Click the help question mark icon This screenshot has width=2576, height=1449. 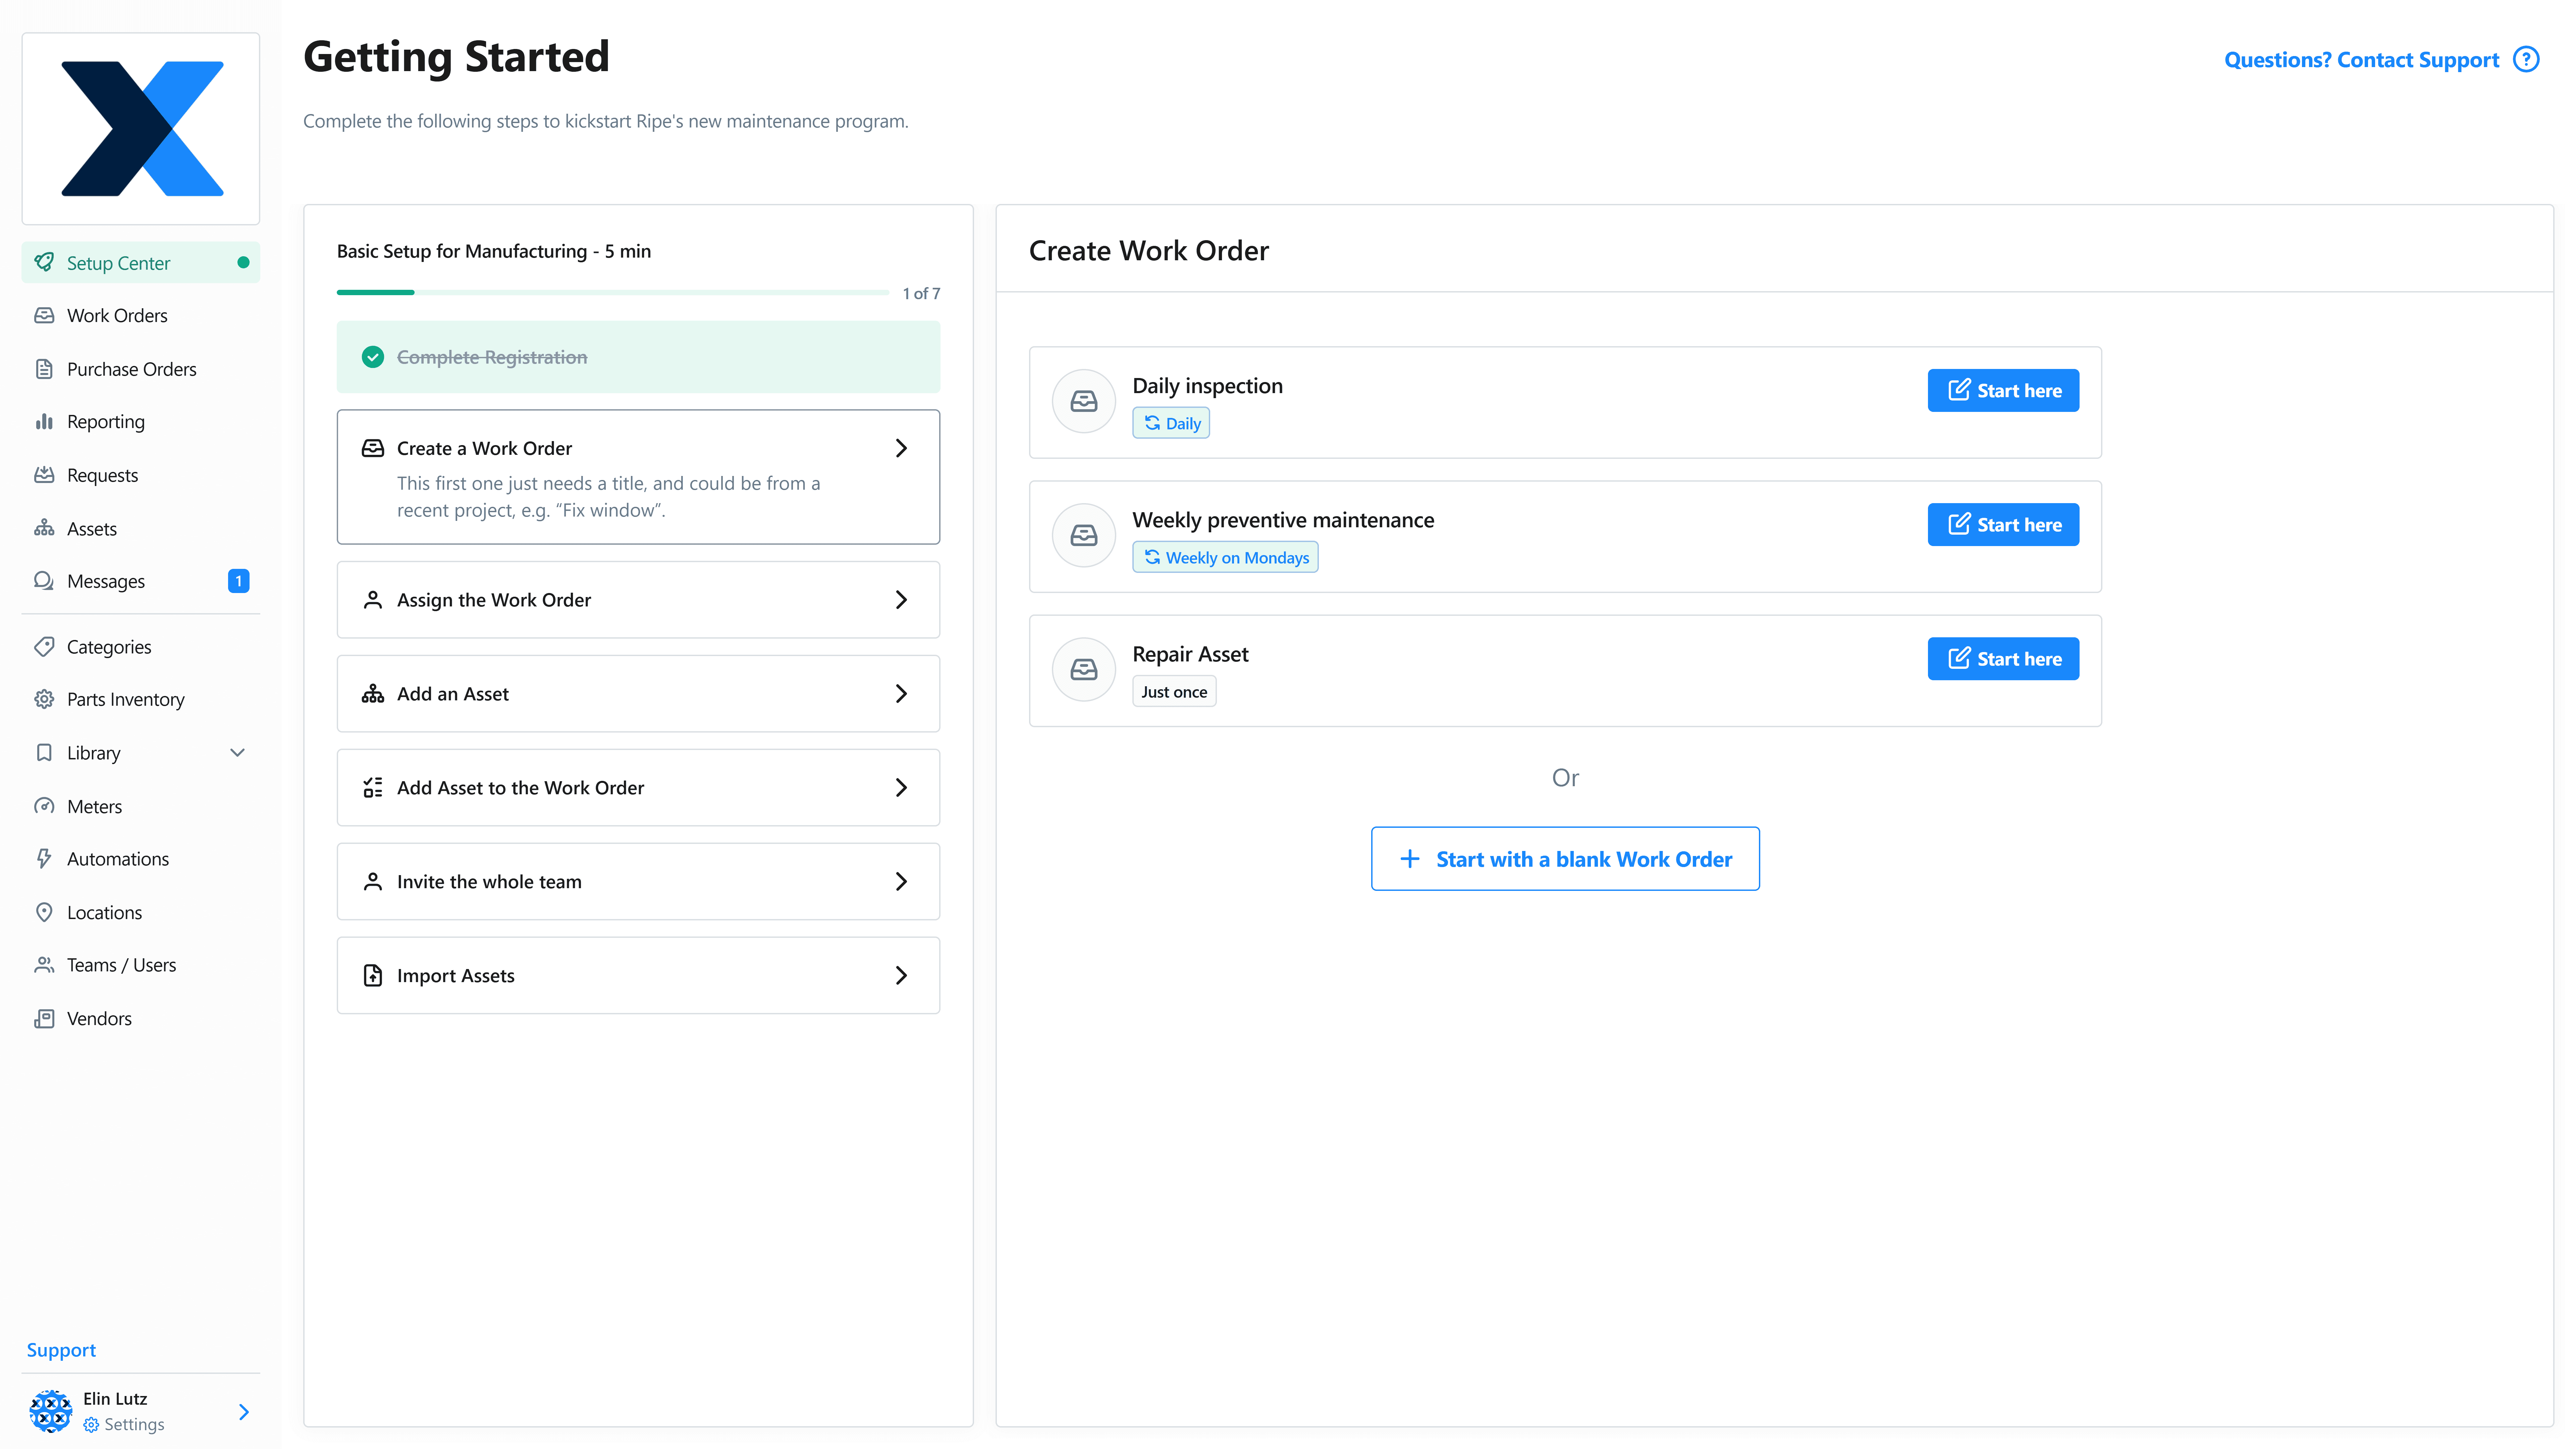click(x=2526, y=60)
